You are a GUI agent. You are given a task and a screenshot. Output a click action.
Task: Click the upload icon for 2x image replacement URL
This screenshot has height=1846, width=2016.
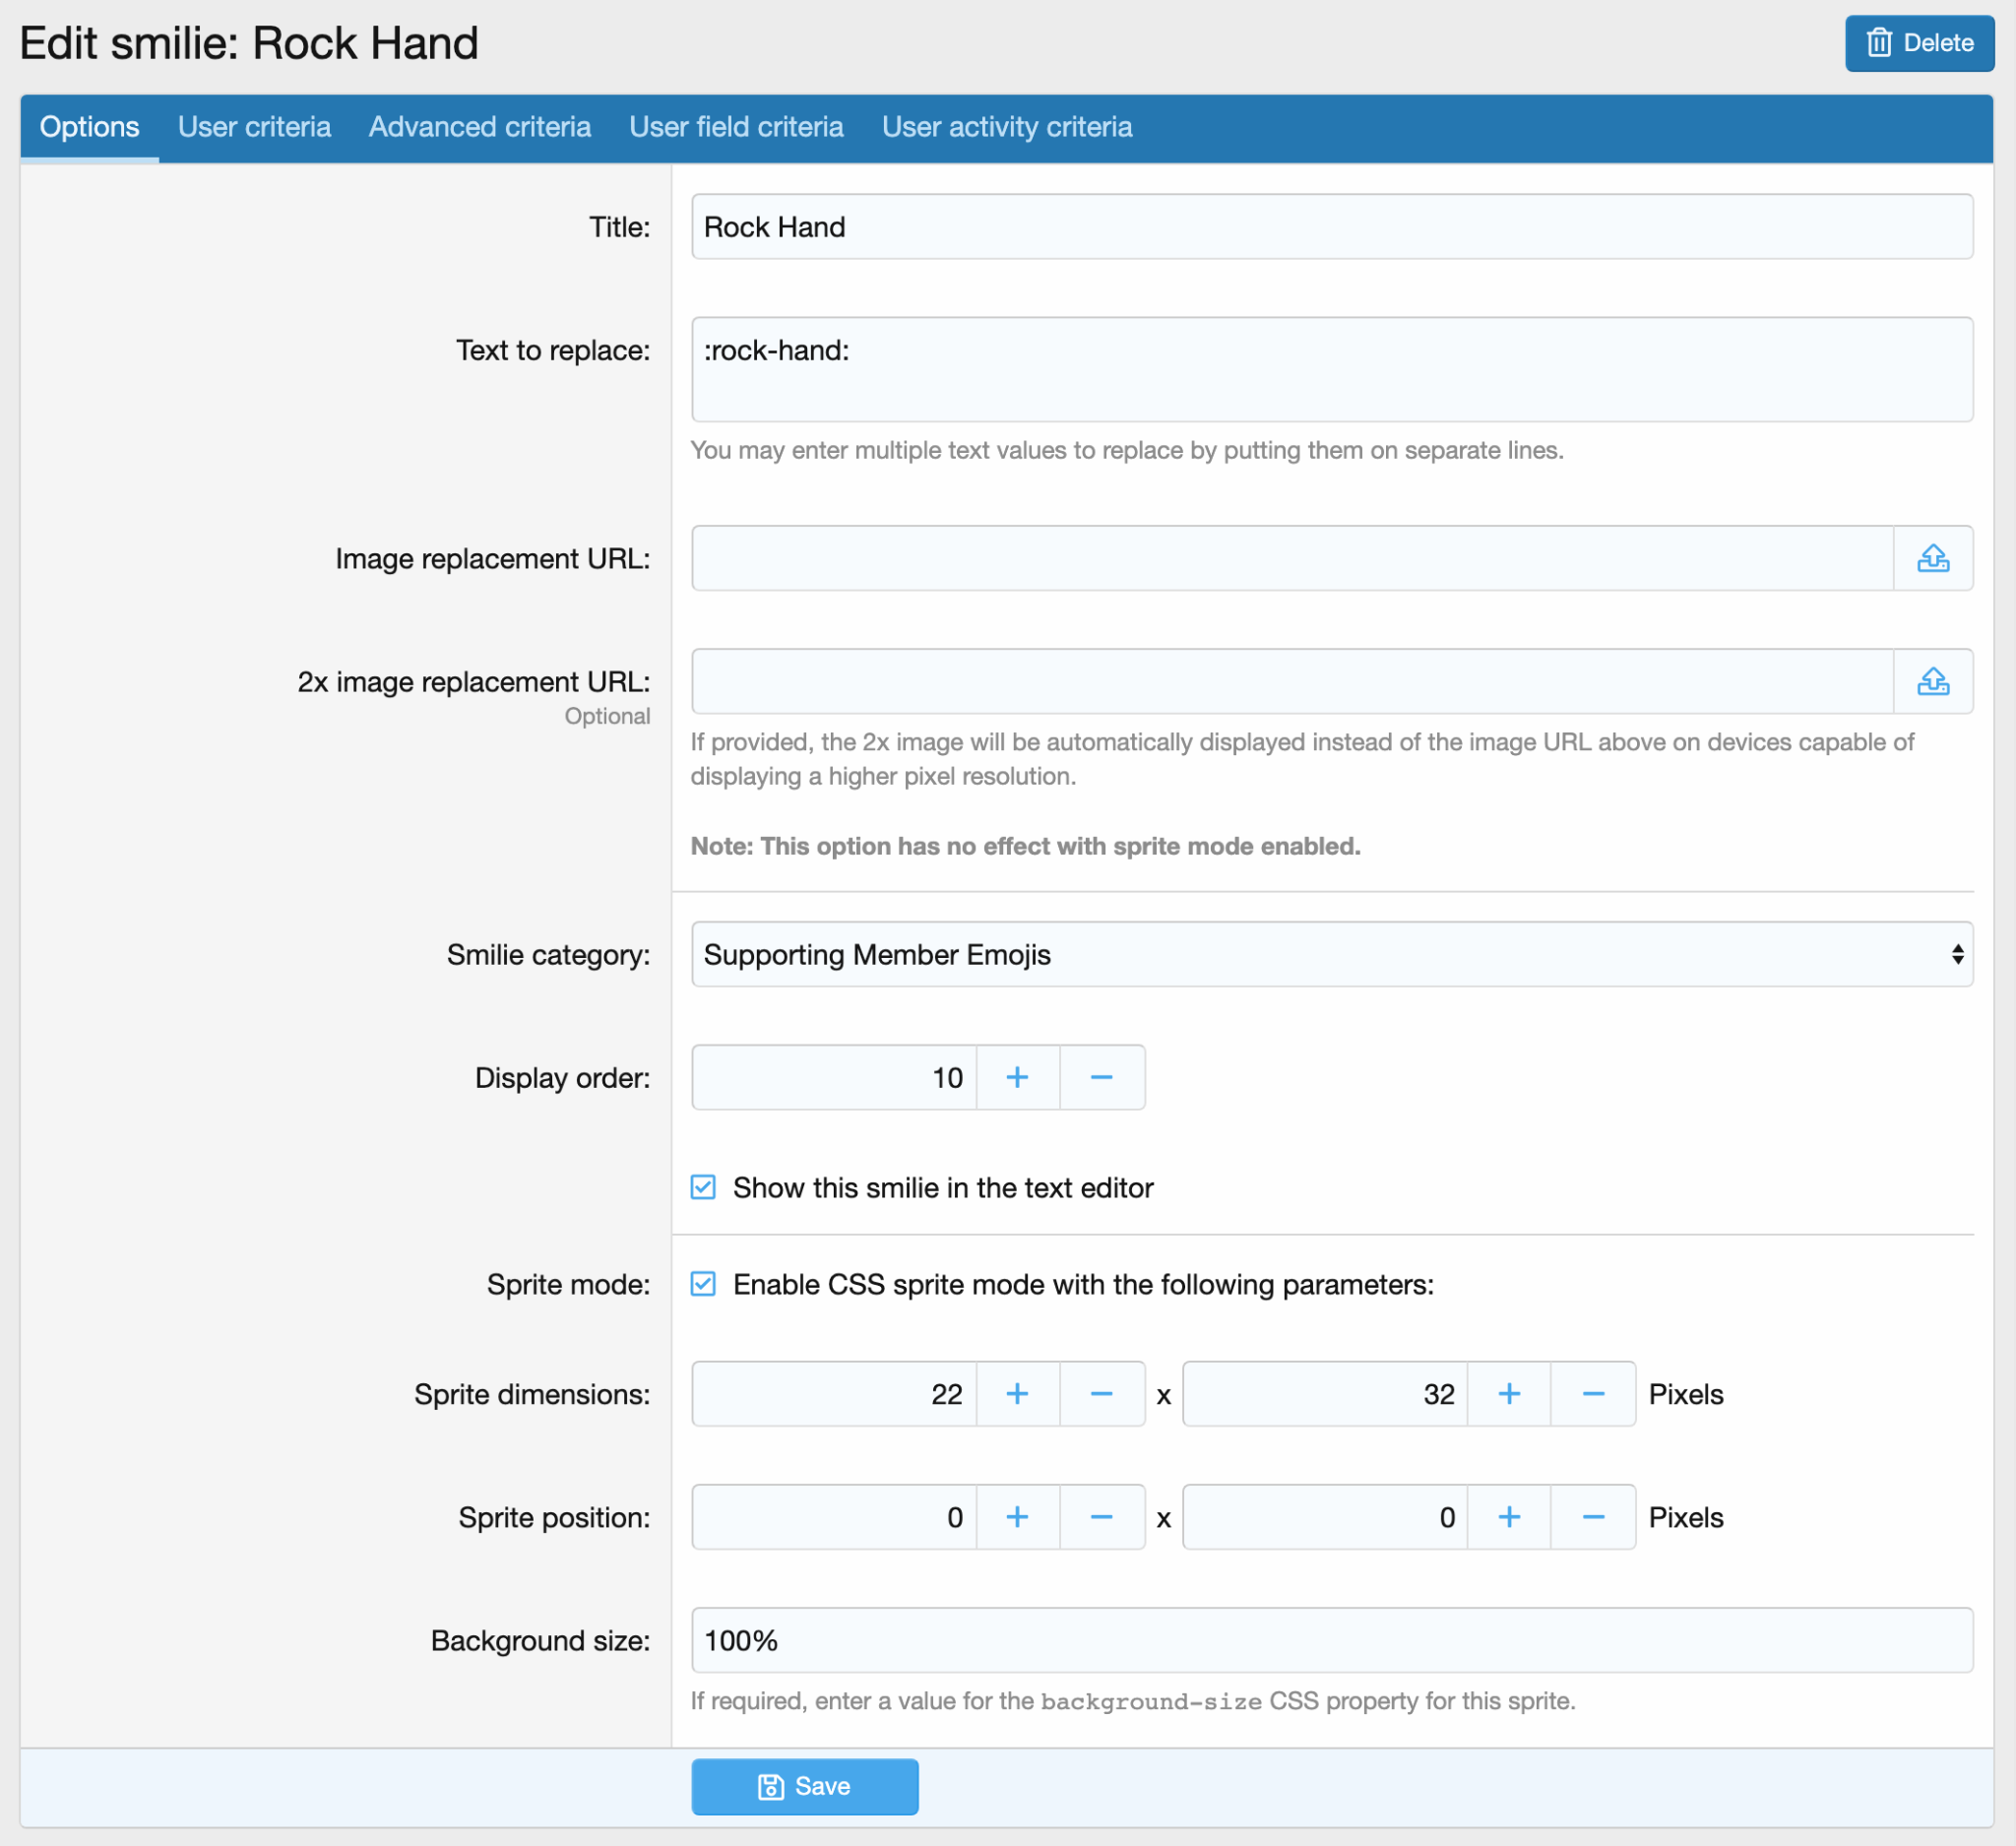pos(1933,683)
